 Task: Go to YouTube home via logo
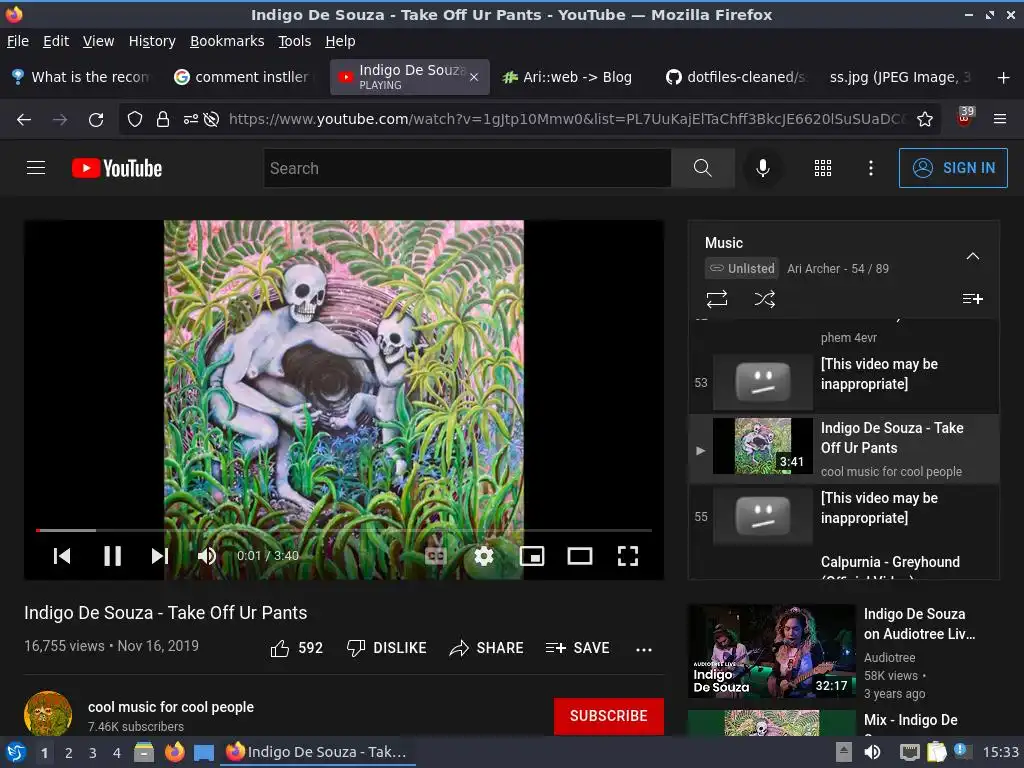point(117,168)
